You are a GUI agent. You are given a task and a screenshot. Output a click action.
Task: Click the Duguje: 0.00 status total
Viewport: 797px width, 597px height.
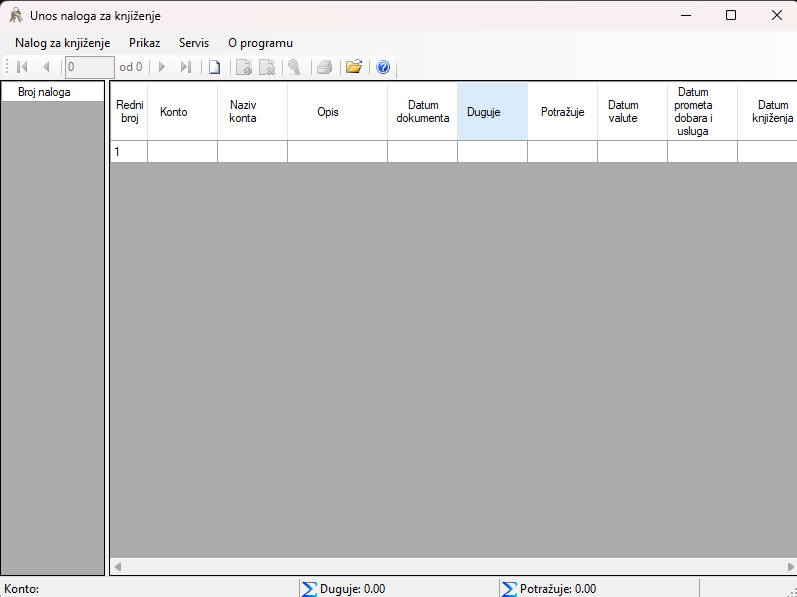click(x=352, y=589)
